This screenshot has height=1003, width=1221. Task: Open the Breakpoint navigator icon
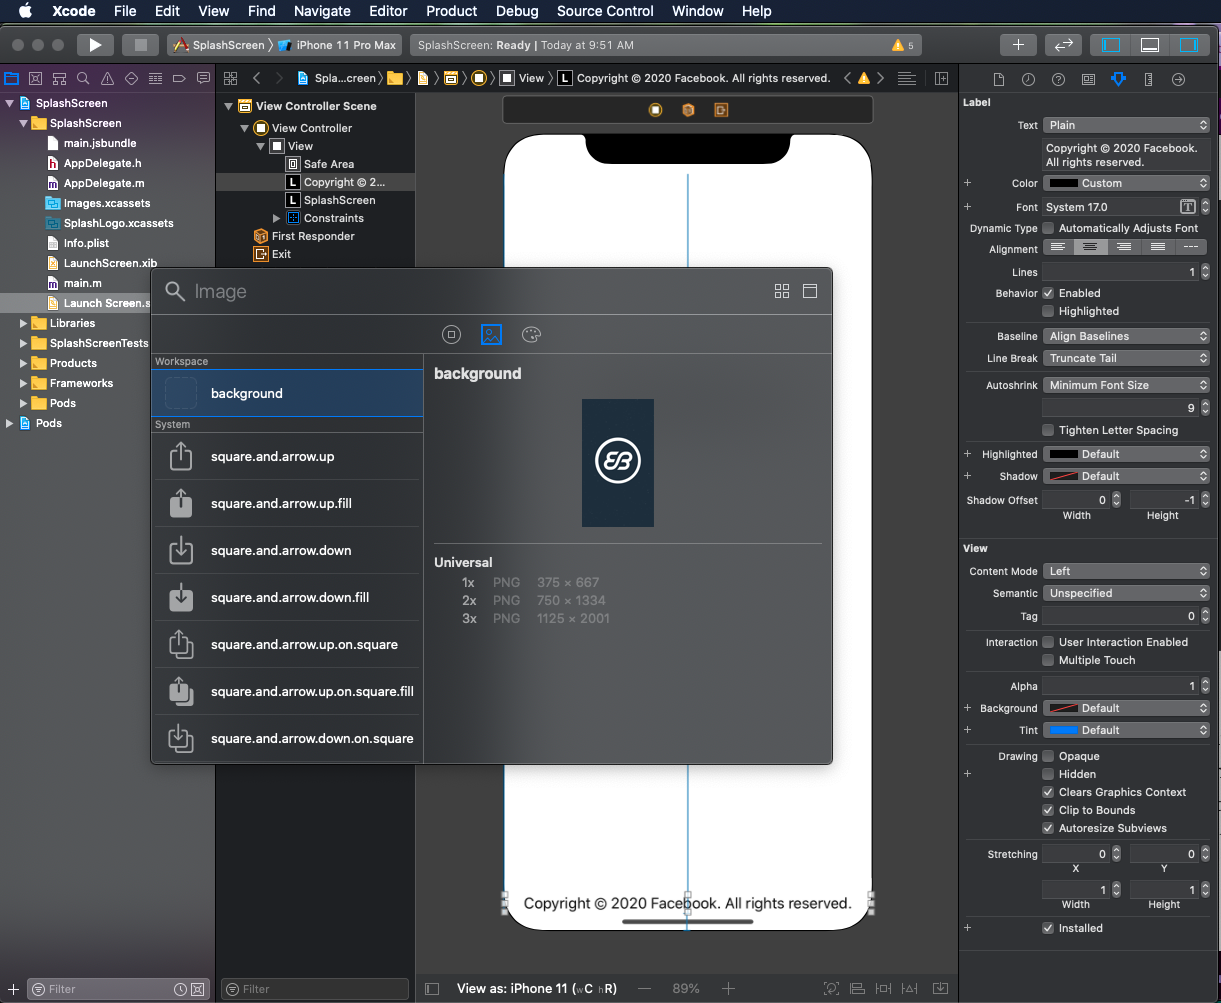[x=179, y=78]
